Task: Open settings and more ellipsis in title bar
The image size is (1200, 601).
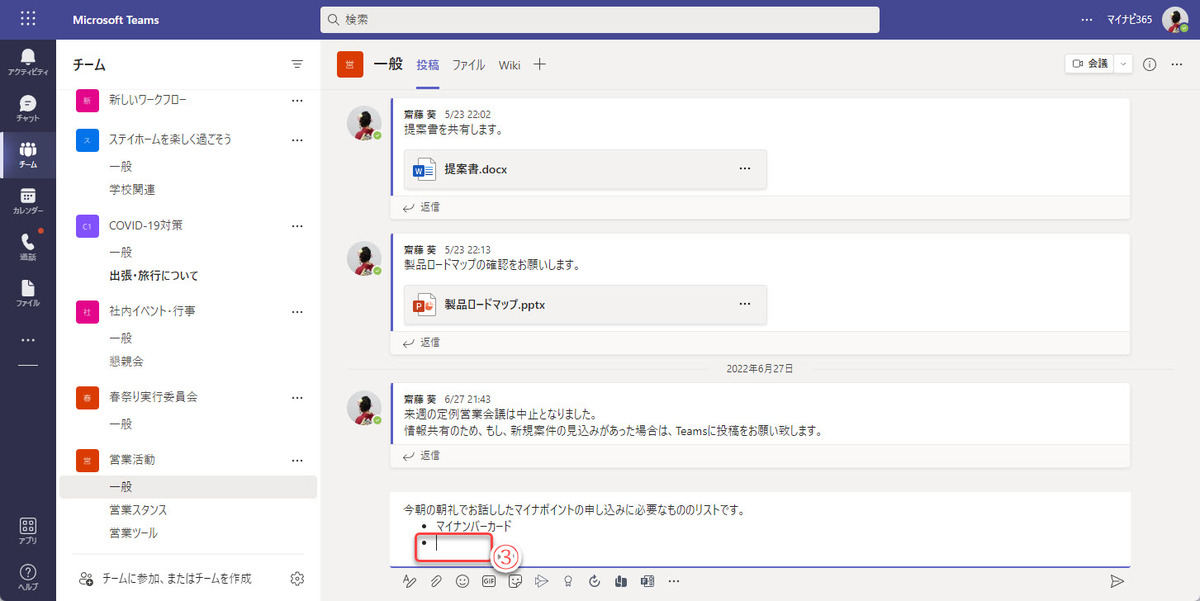Action: (1087, 20)
